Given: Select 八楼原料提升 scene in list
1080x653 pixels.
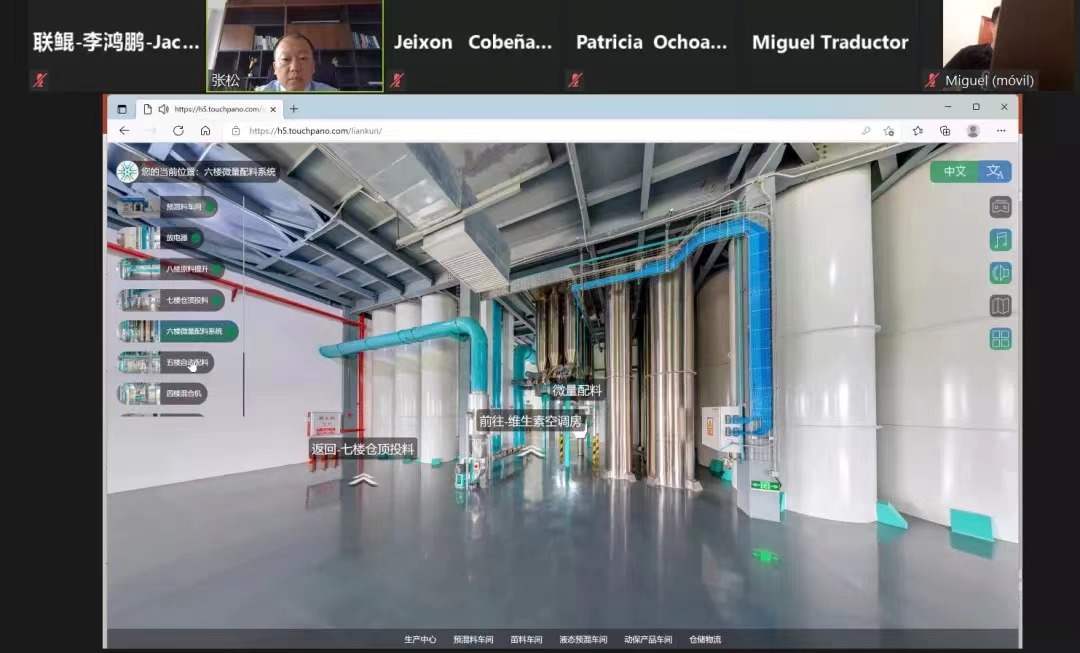Looking at the screenshot, I should click(171, 269).
